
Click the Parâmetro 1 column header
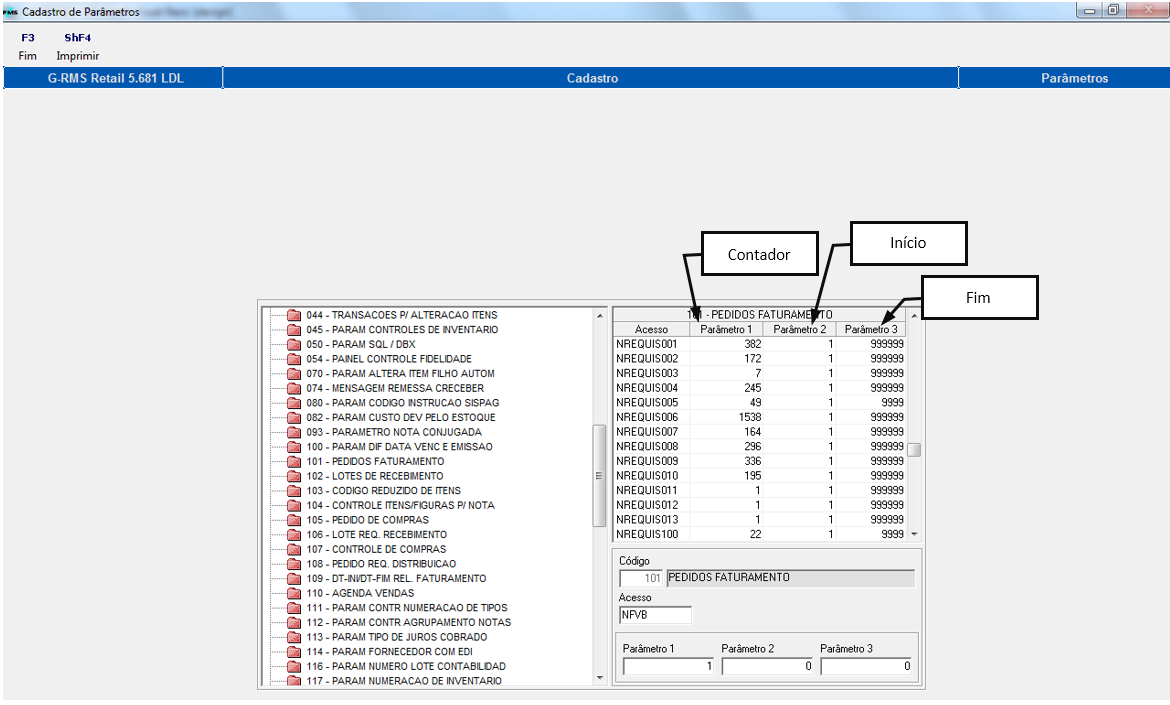coord(726,329)
